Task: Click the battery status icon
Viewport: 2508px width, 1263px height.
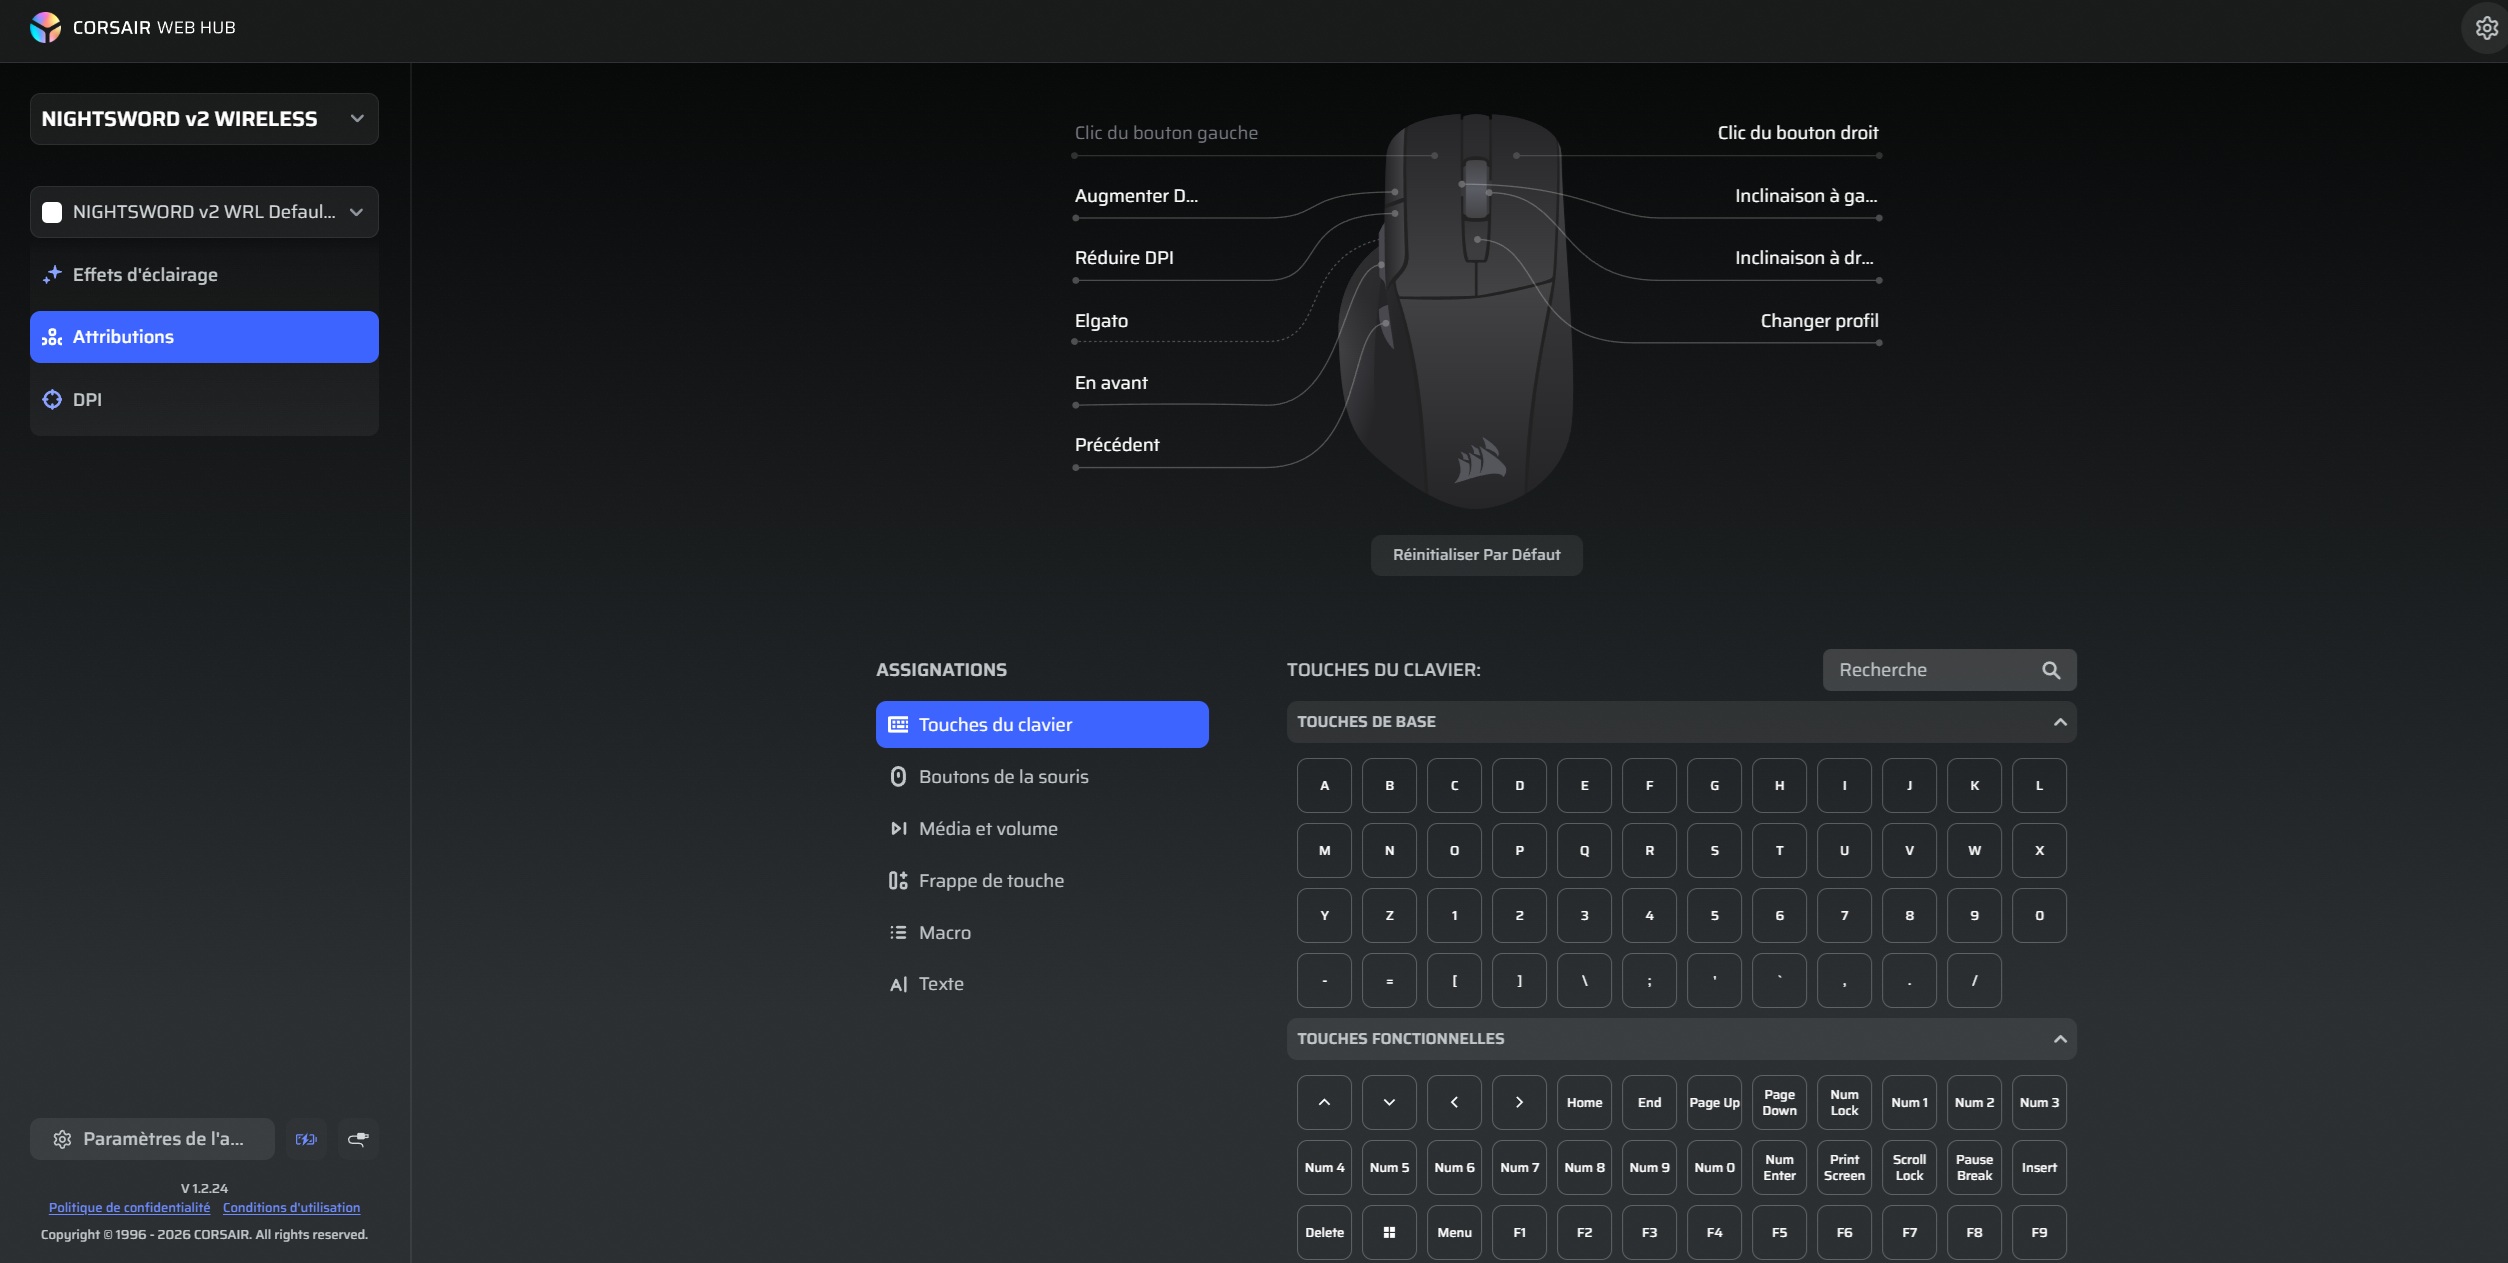Action: coord(306,1139)
